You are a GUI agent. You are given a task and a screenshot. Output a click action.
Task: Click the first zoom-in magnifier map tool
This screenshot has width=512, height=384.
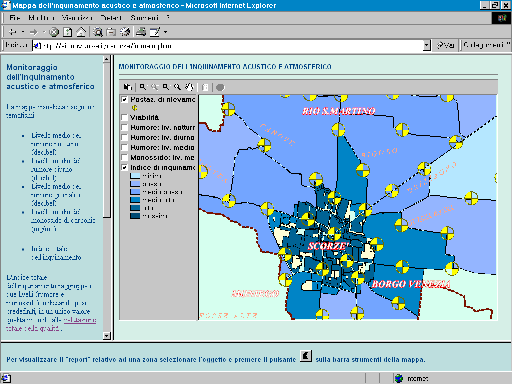click(143, 87)
